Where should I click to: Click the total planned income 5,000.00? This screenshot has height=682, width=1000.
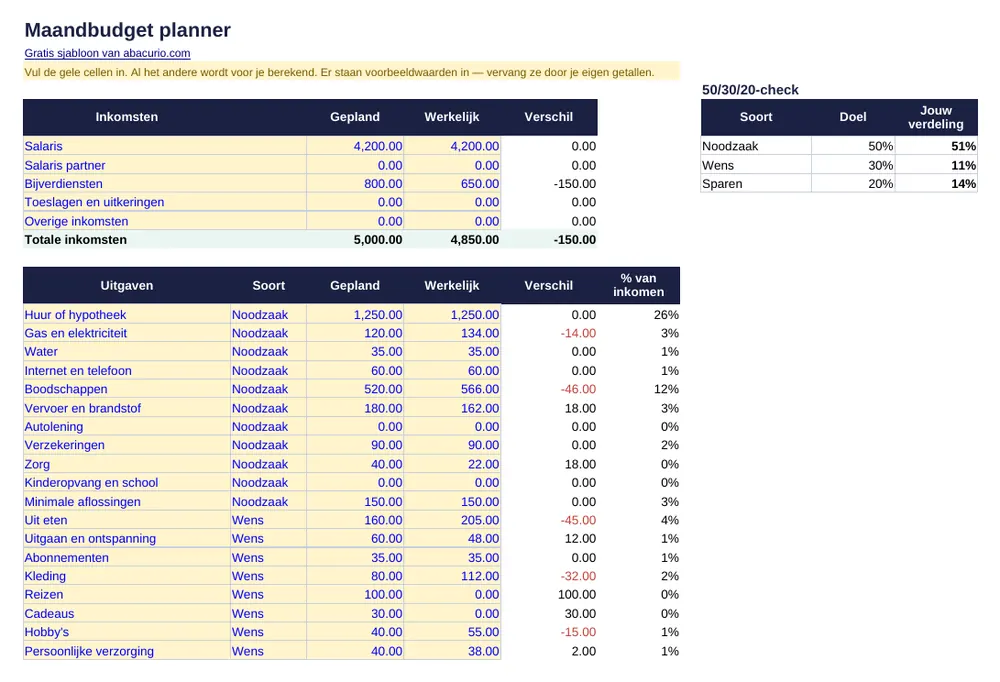355,240
